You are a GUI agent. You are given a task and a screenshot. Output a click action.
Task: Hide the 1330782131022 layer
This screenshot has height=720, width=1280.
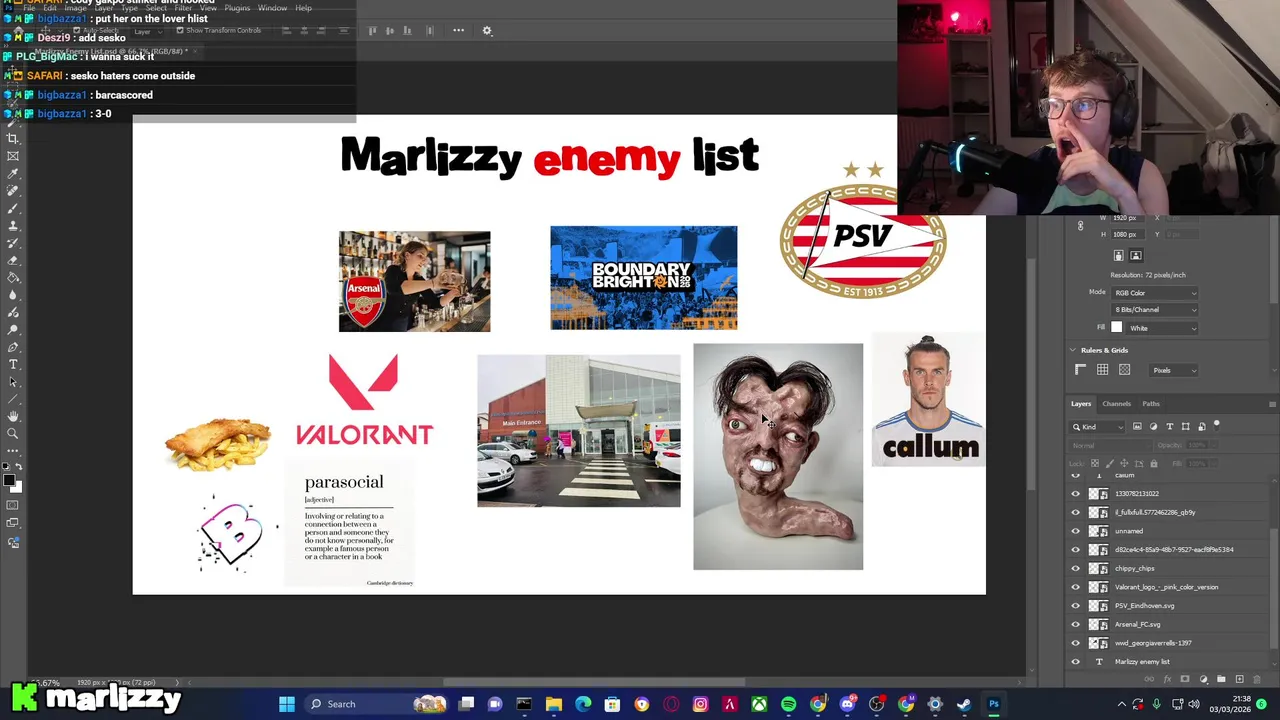click(1076, 494)
